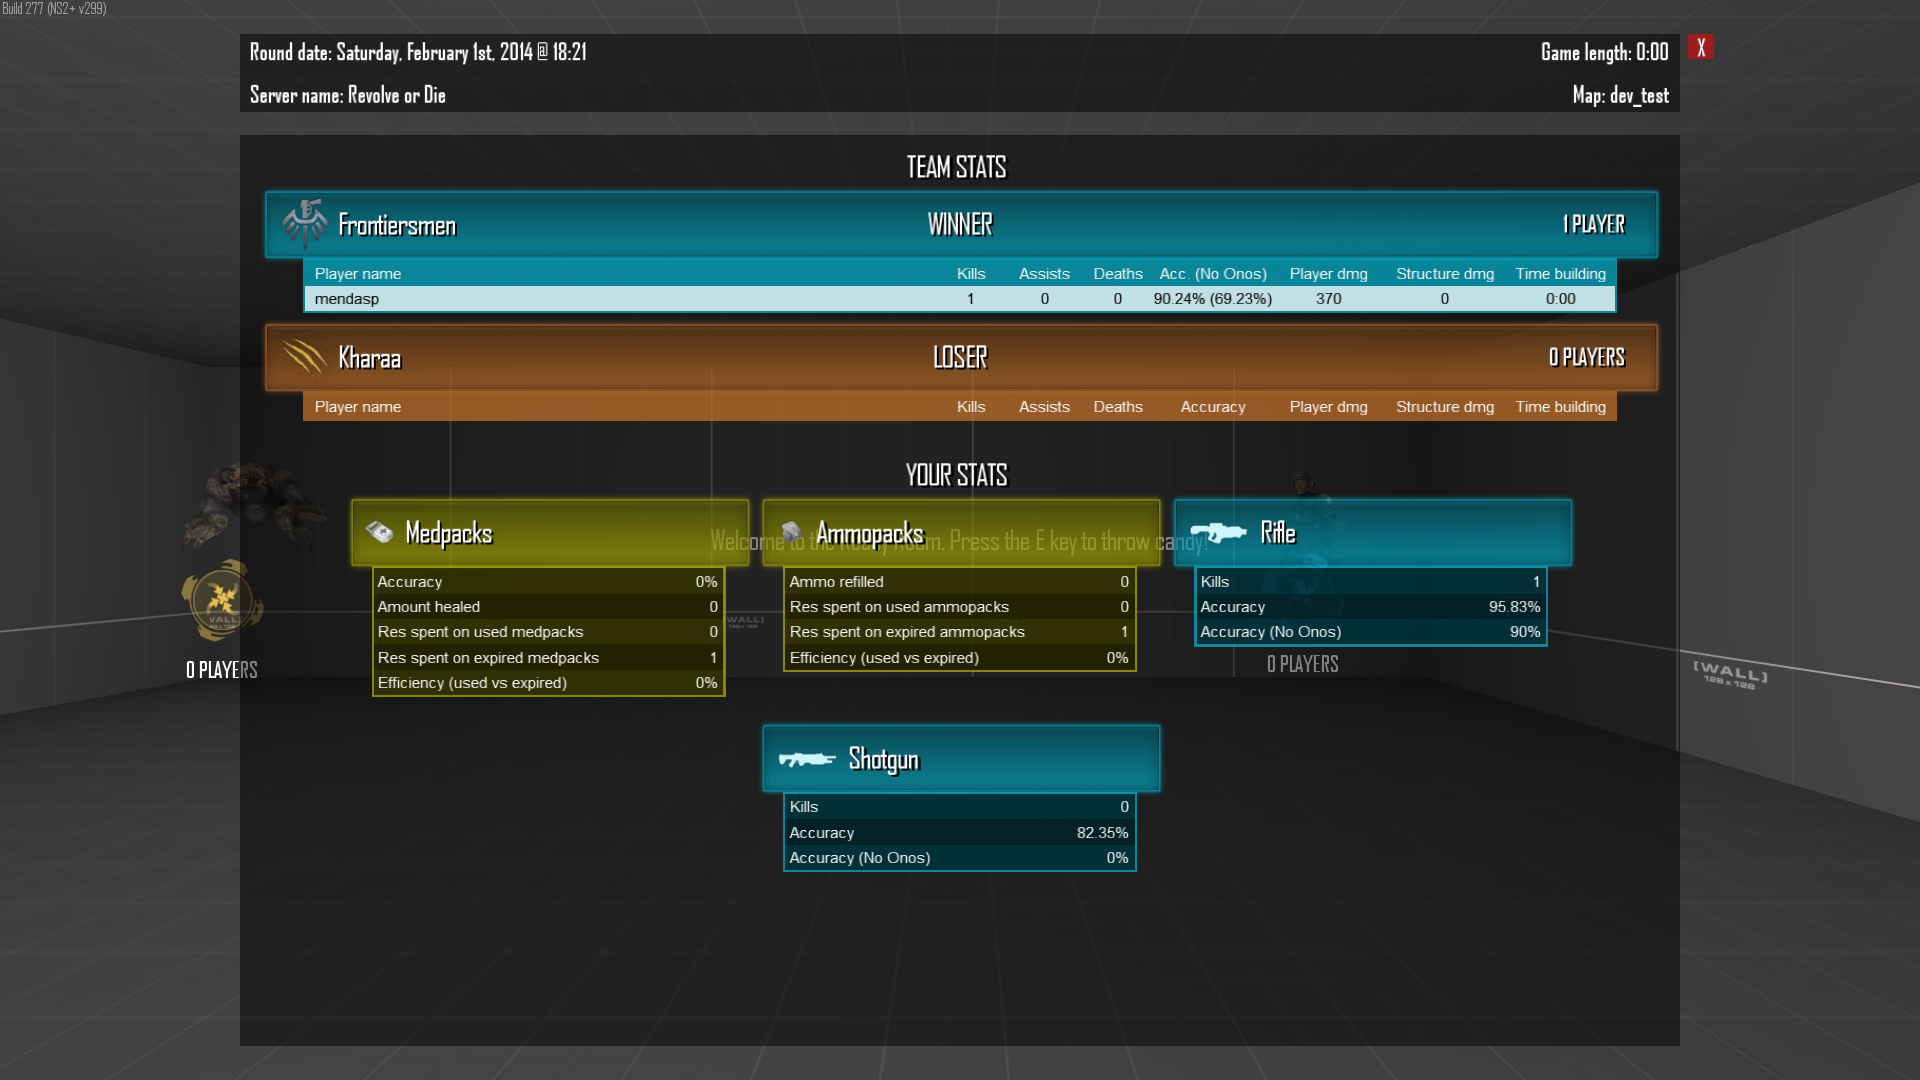Click marine Time building column header
The image size is (1920, 1080).
(1560, 274)
